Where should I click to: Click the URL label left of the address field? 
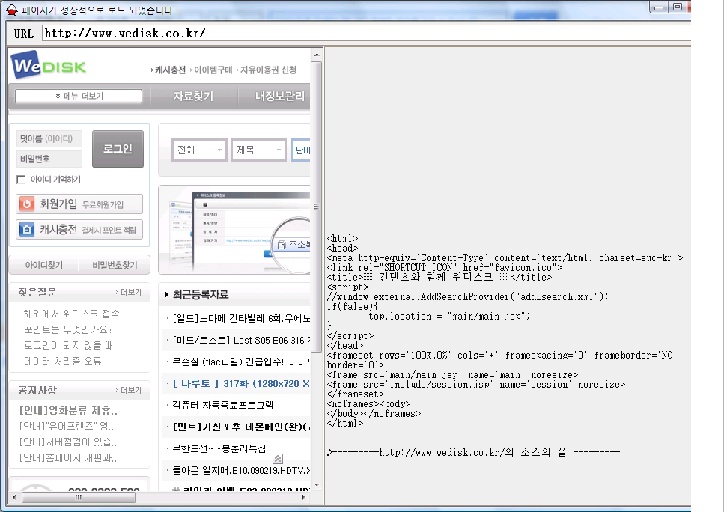[x=24, y=33]
